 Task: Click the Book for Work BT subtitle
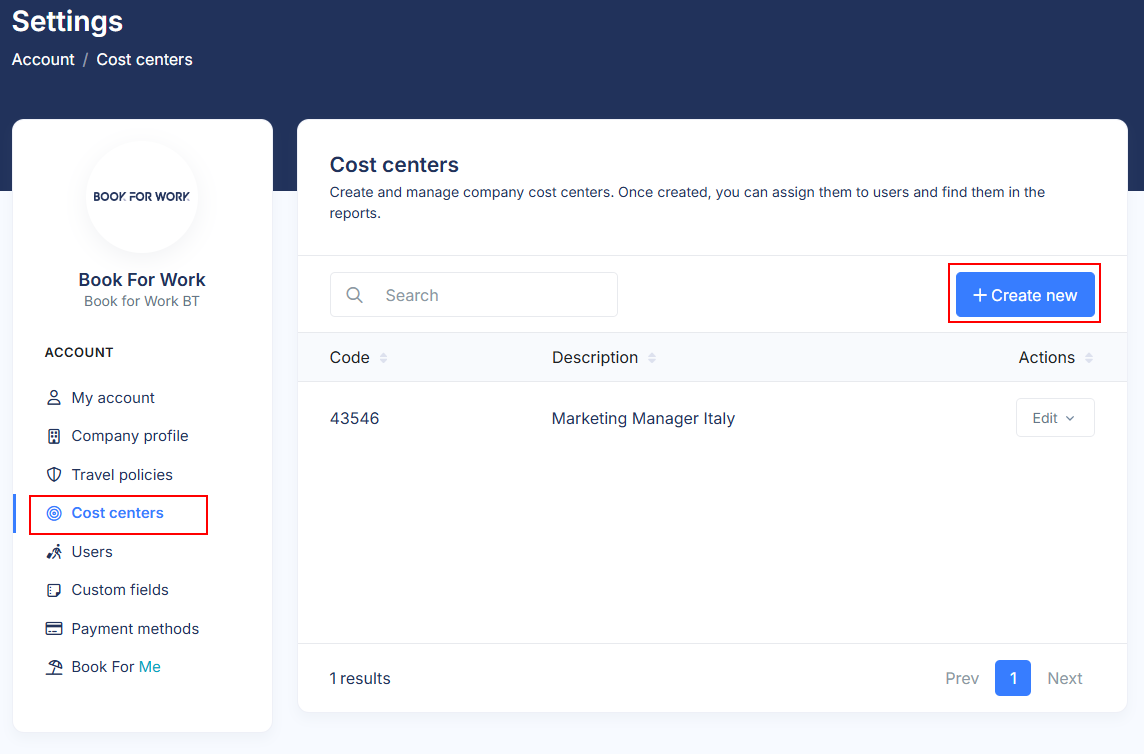pos(142,301)
